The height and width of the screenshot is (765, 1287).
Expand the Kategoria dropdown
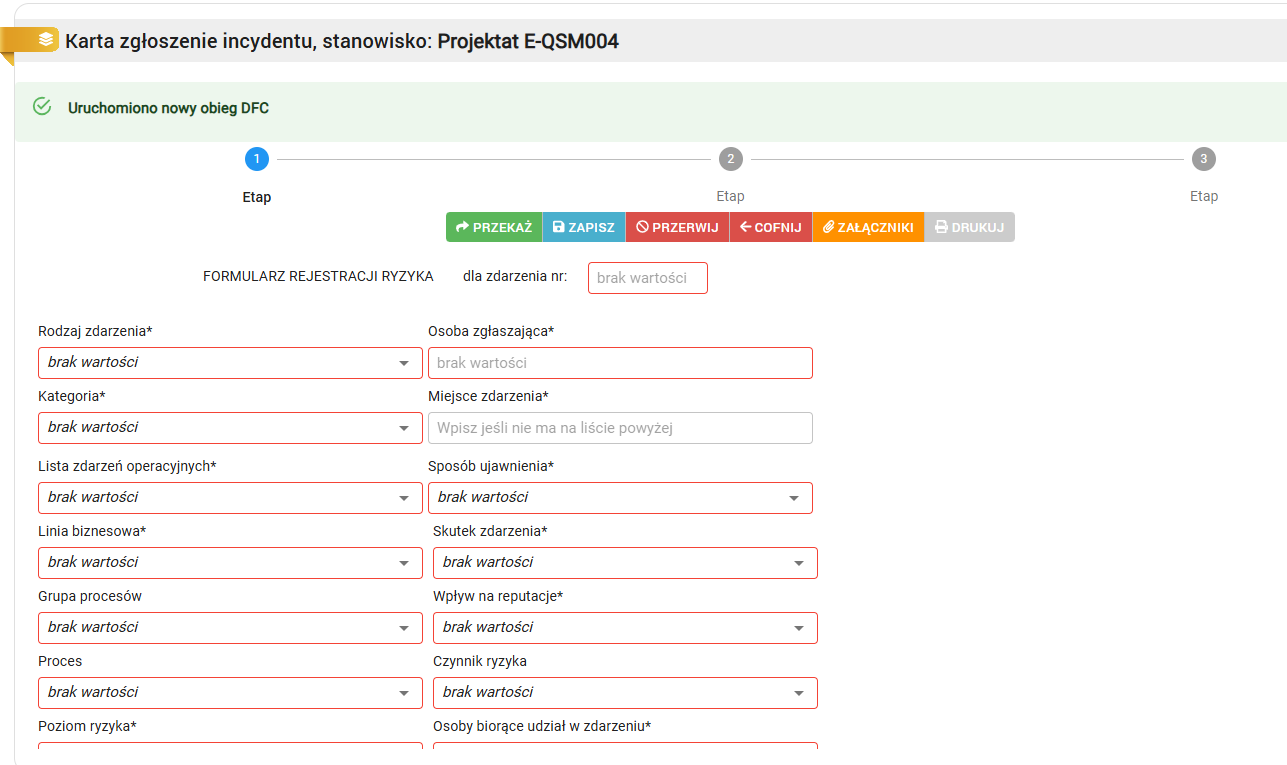click(x=230, y=428)
